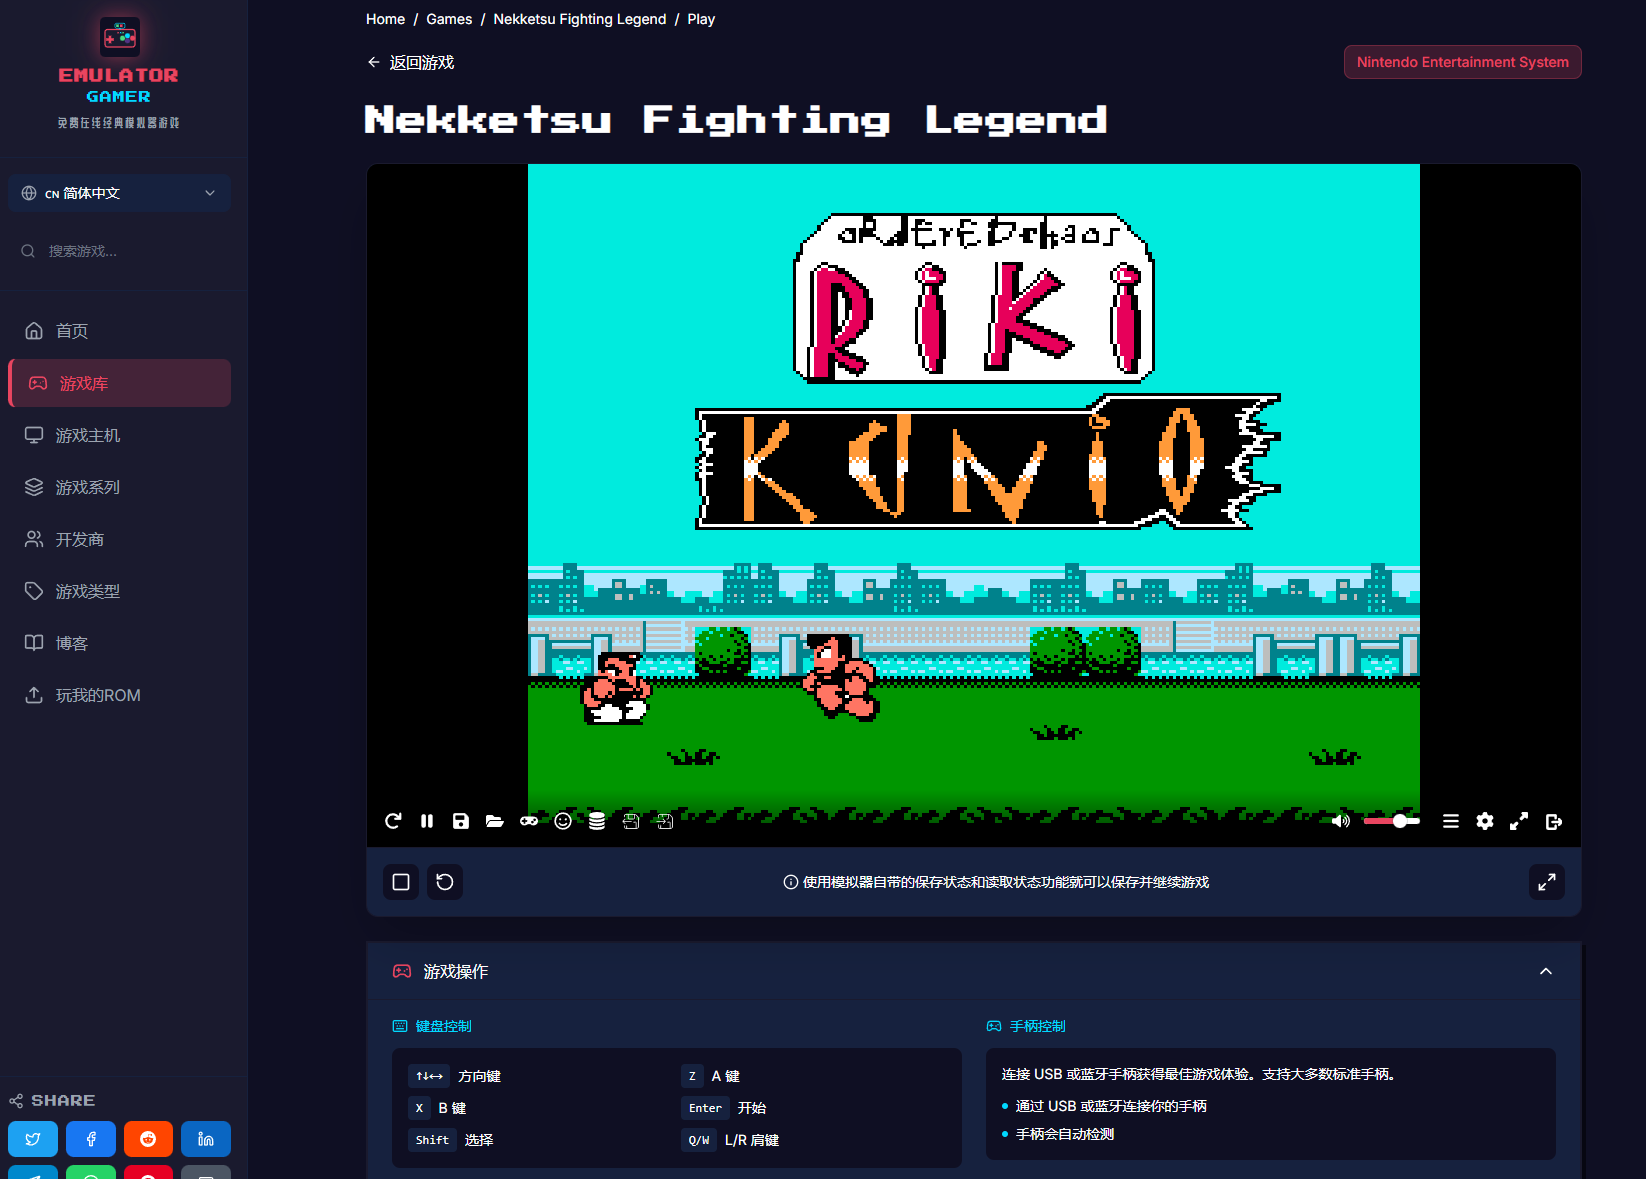Open the gamepad control settings icon

point(529,821)
